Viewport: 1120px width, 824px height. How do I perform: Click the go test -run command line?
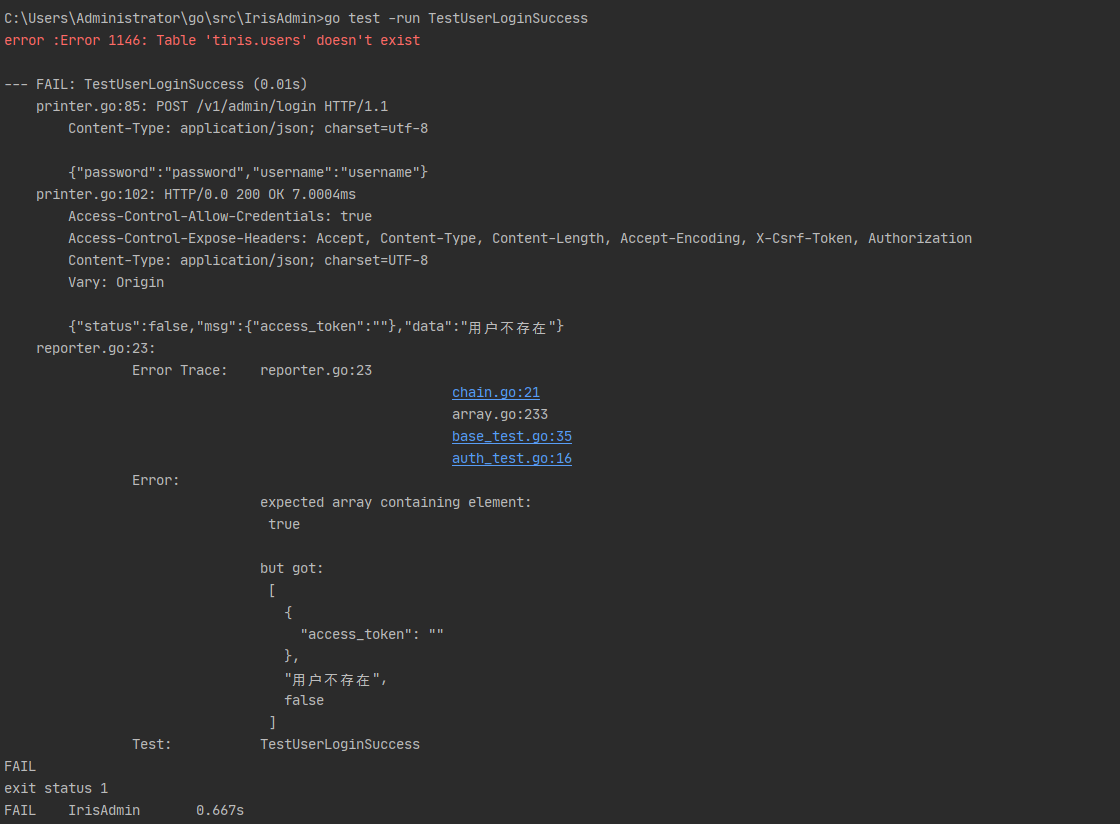click(296, 19)
